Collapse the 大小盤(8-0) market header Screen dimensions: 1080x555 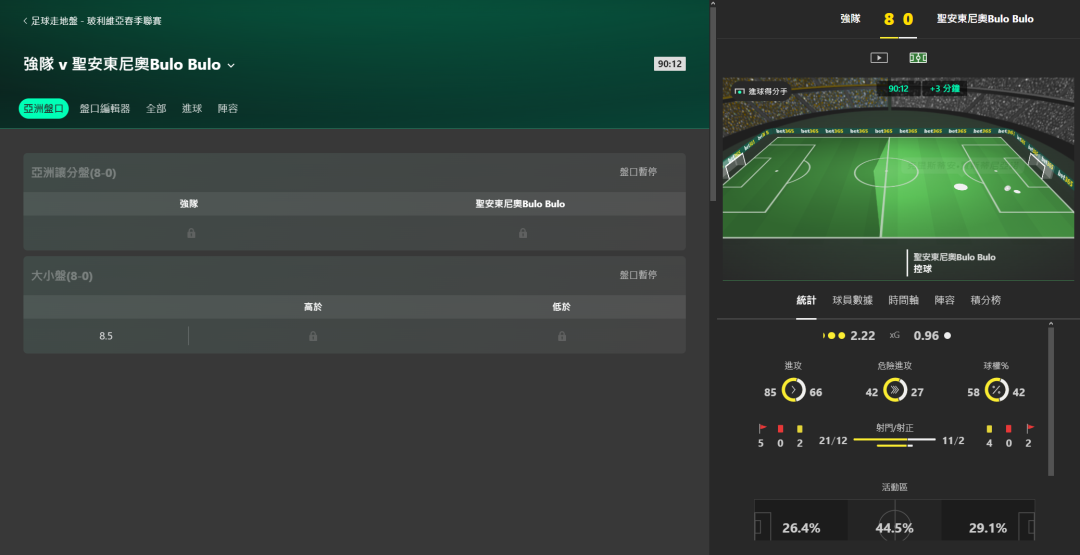click(354, 275)
